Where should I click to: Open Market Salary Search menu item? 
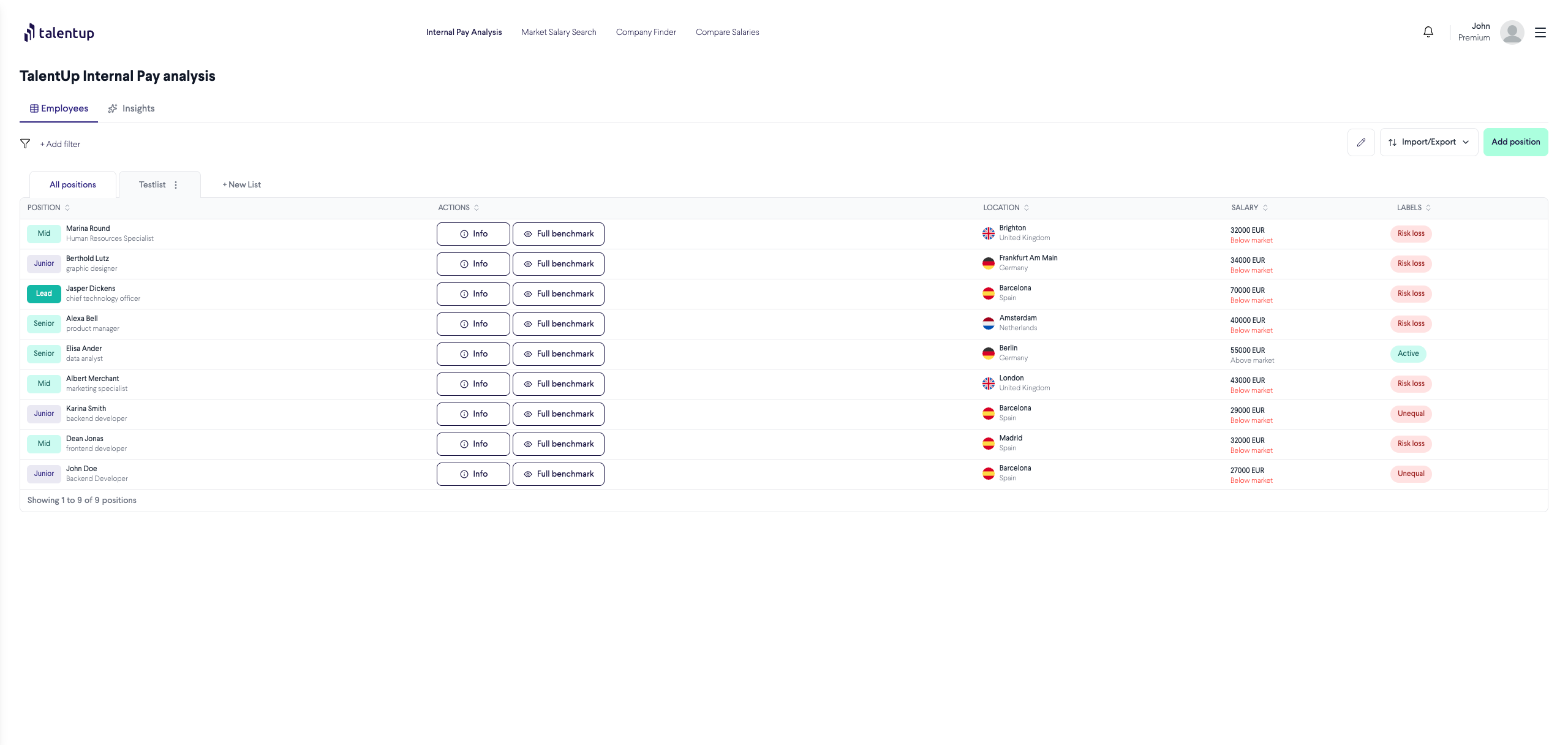click(558, 32)
